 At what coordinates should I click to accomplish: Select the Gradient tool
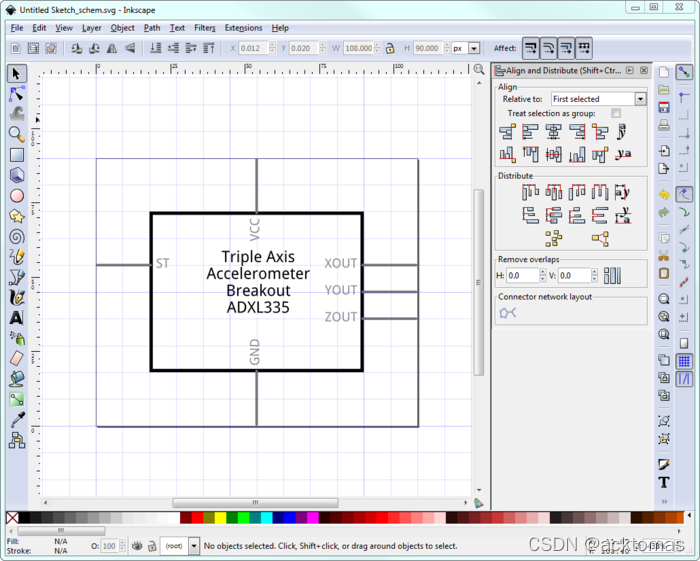coord(17,399)
